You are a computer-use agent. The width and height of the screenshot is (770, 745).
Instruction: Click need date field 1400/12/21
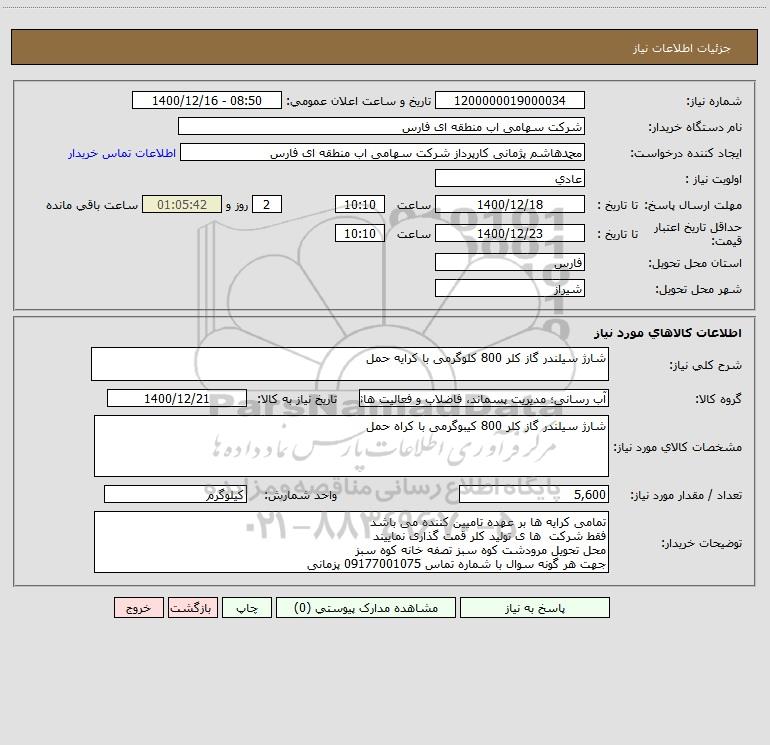coord(177,398)
